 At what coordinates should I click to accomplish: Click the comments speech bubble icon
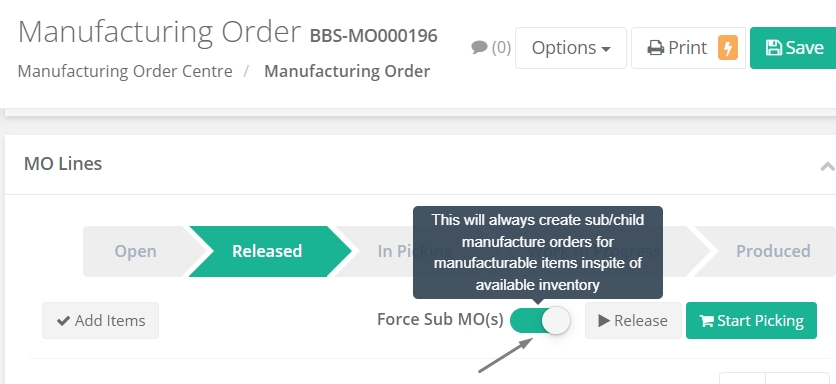[479, 47]
